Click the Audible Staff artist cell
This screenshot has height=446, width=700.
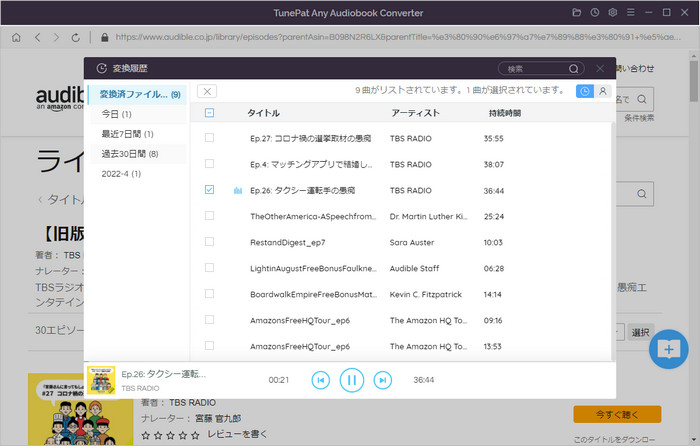(414, 268)
